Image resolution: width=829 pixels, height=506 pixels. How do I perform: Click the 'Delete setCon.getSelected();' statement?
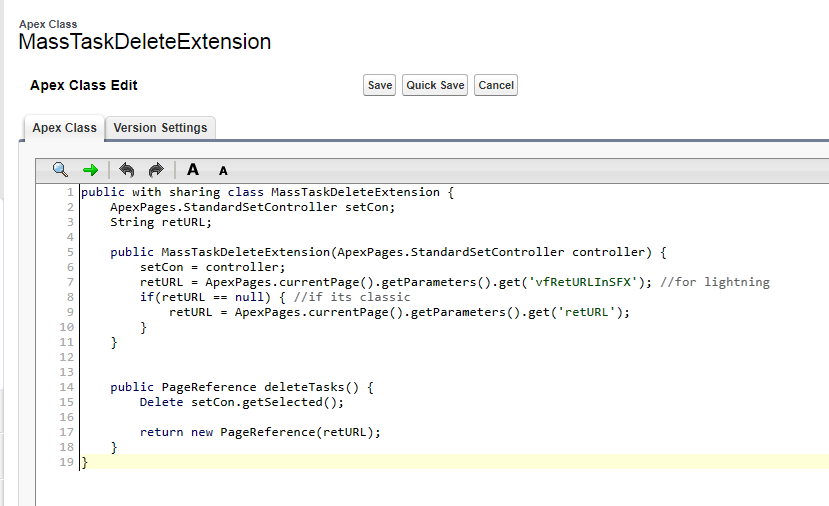click(x=241, y=402)
